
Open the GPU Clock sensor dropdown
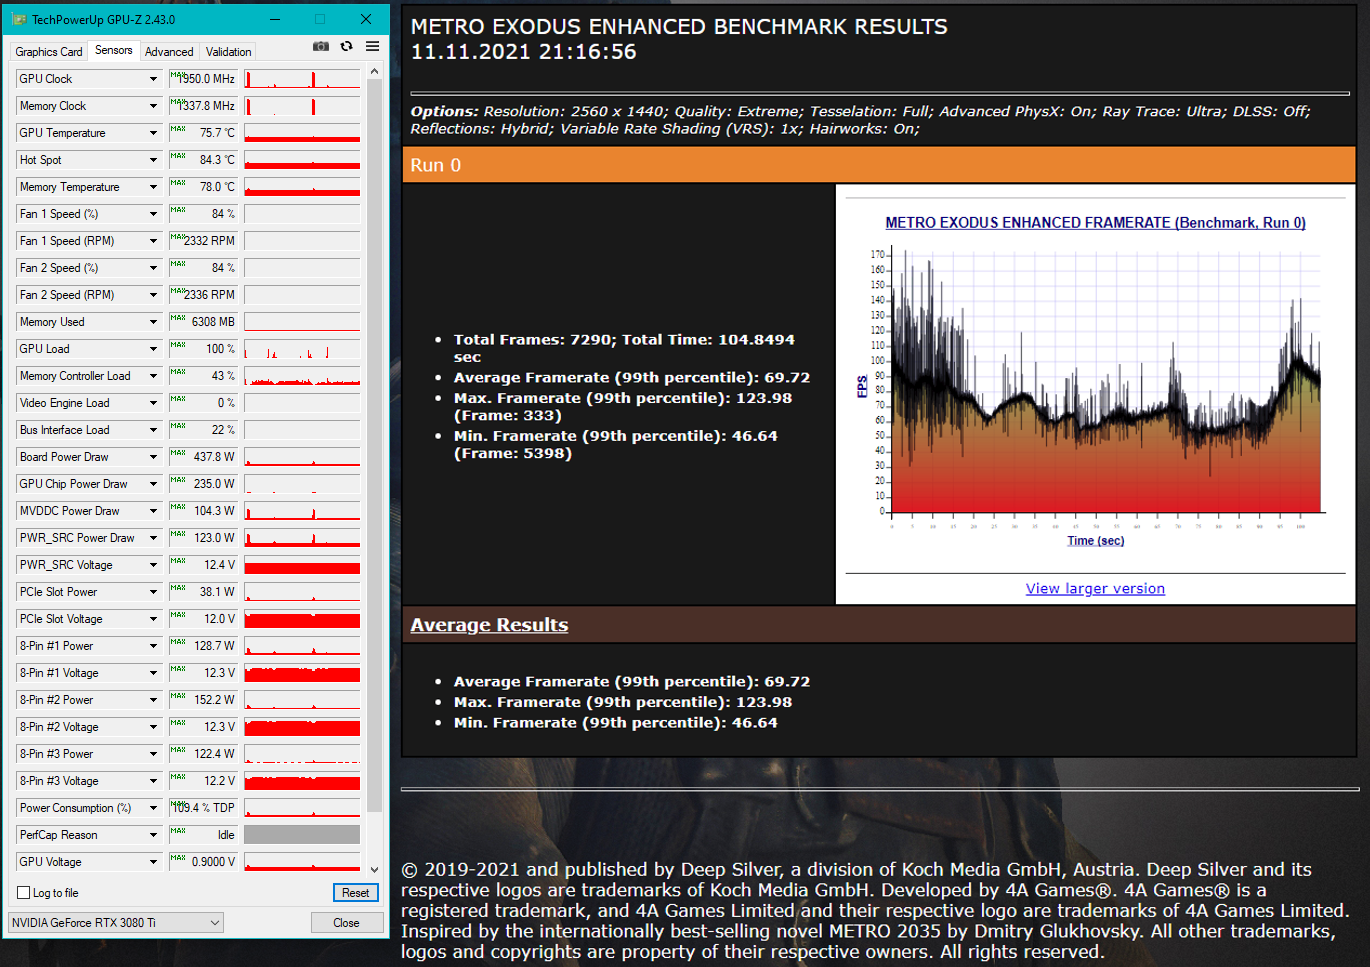tap(153, 79)
